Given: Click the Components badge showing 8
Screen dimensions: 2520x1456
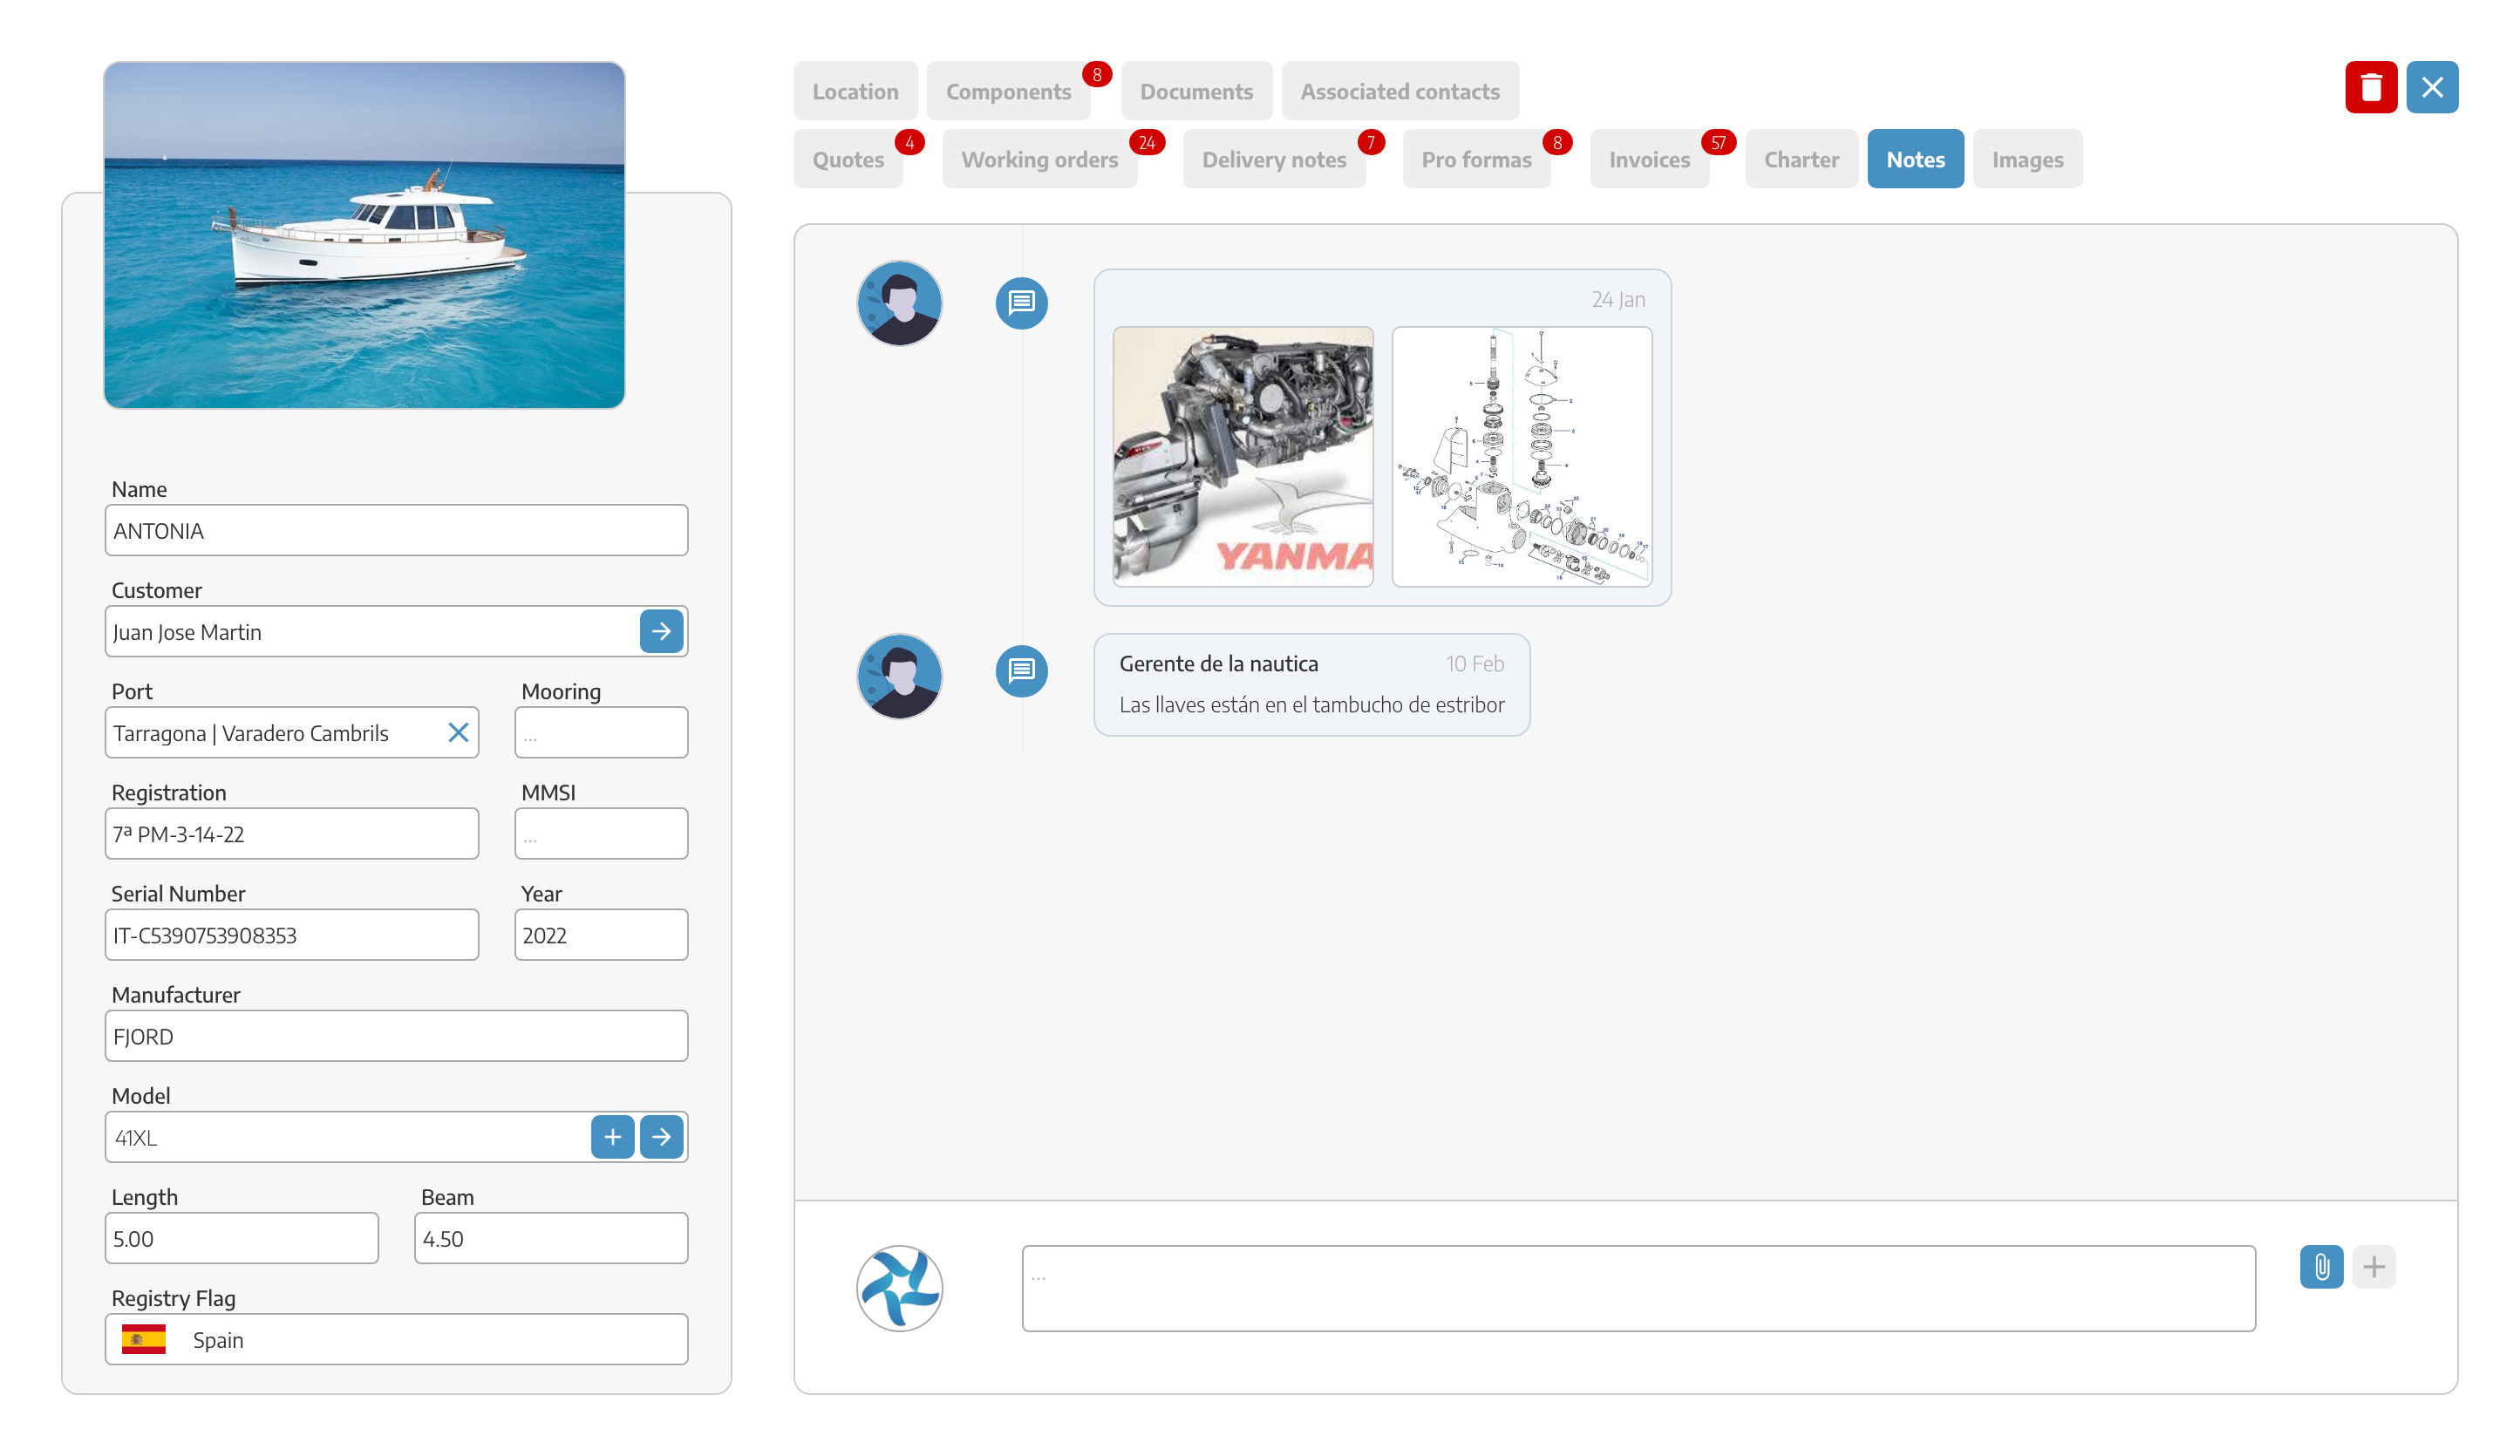Looking at the screenshot, I should (x=1097, y=74).
